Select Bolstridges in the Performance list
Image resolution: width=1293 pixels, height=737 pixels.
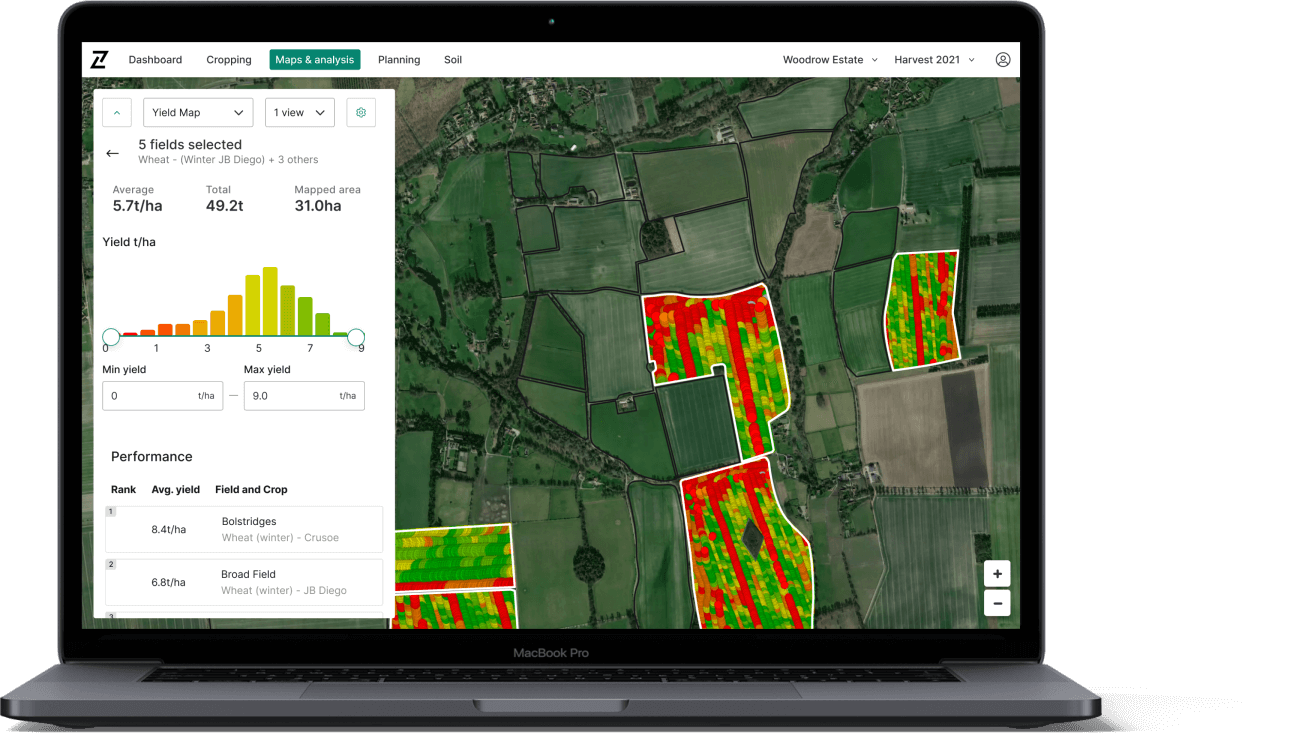pos(243,529)
